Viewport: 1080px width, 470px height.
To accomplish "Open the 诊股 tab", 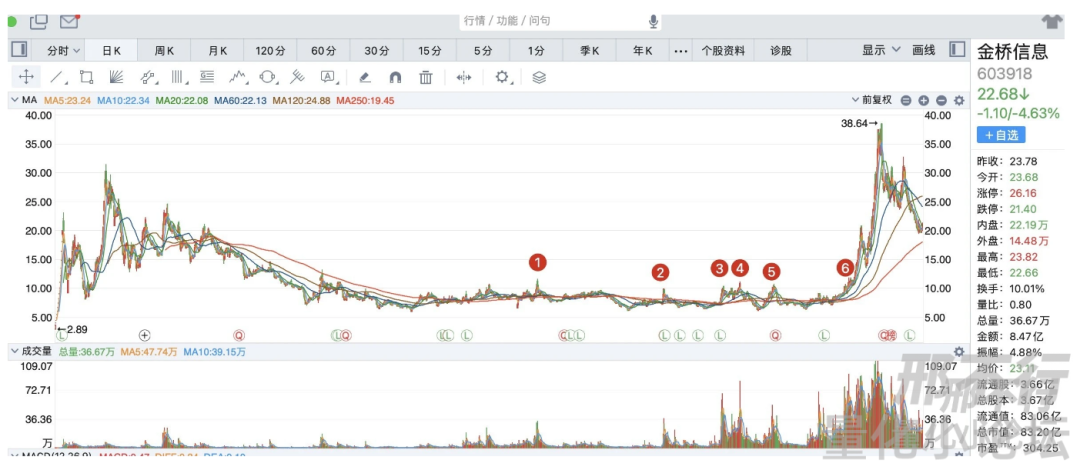I will (x=780, y=50).
